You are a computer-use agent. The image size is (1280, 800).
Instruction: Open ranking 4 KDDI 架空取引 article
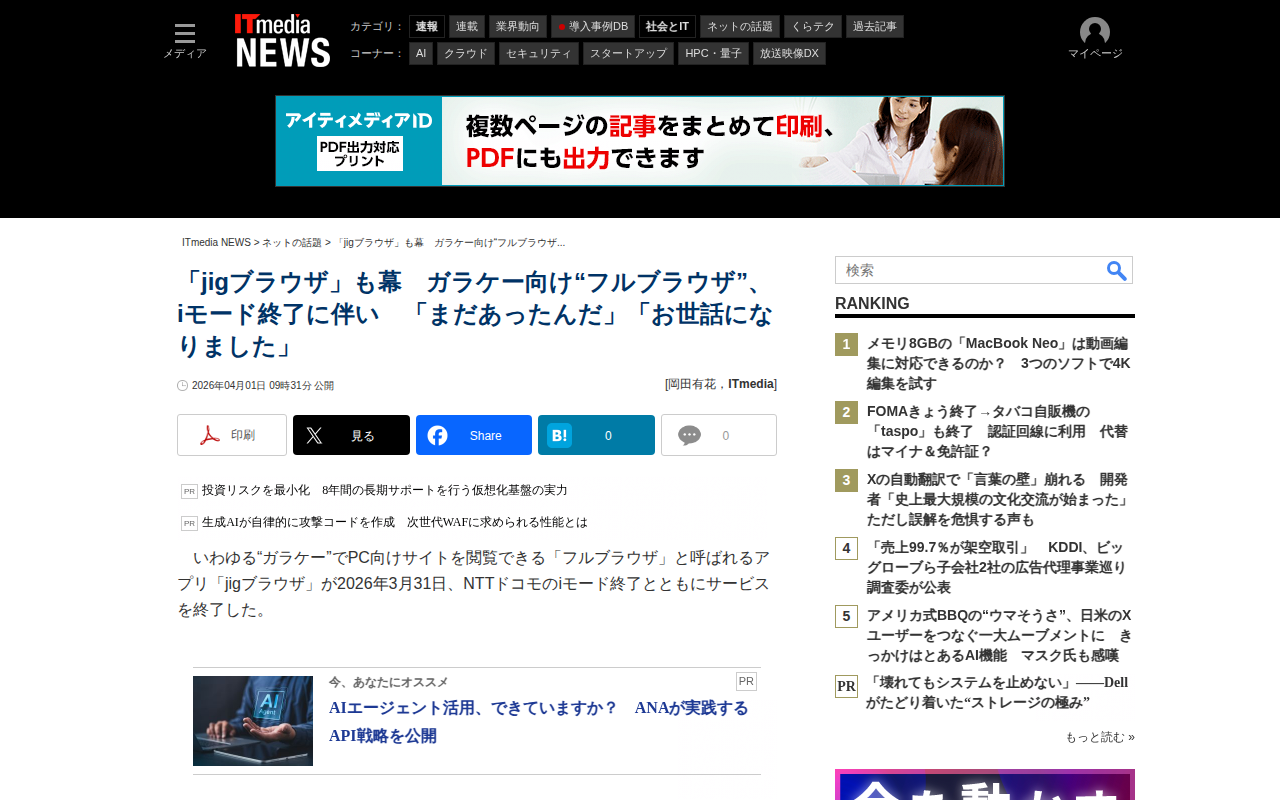tap(999, 568)
